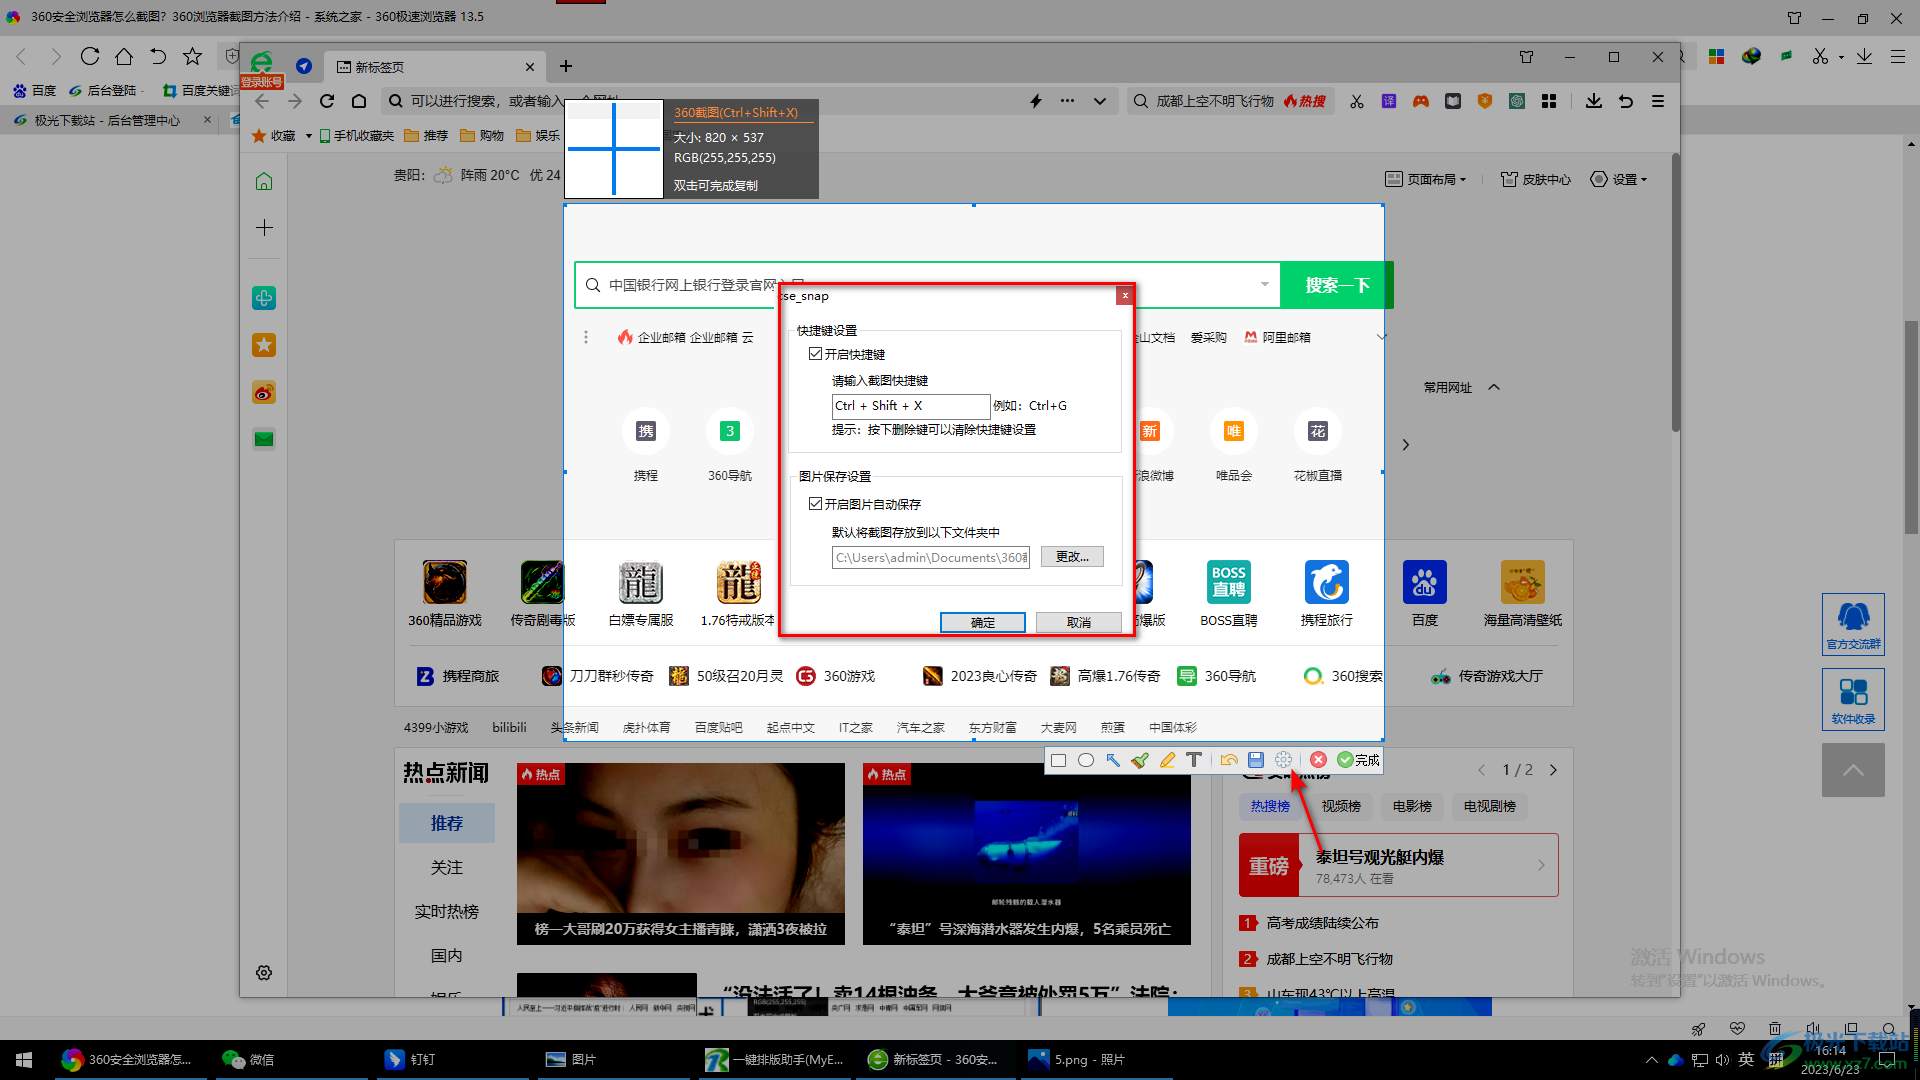Open 皮肤中心

pos(1536,179)
